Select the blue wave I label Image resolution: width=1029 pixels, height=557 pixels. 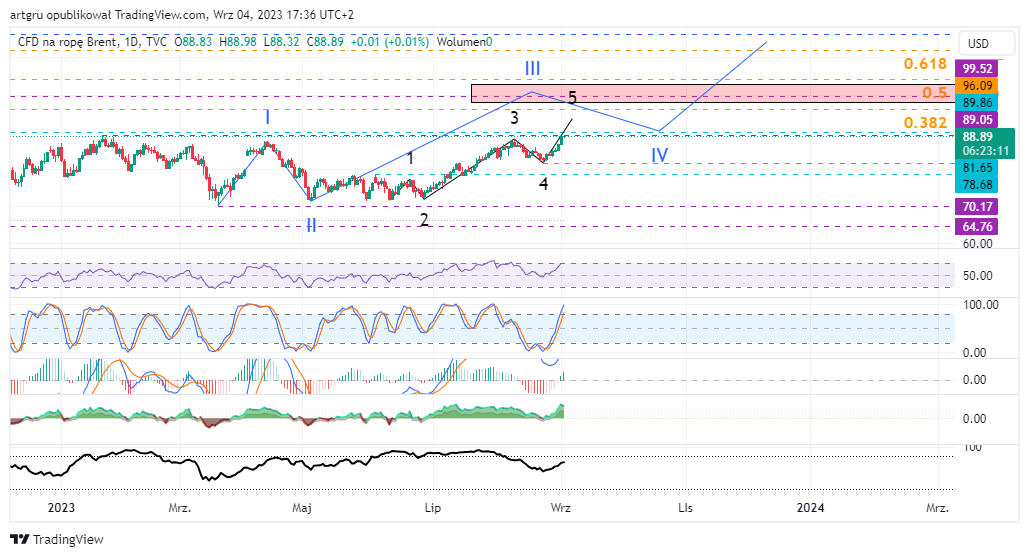point(267,117)
